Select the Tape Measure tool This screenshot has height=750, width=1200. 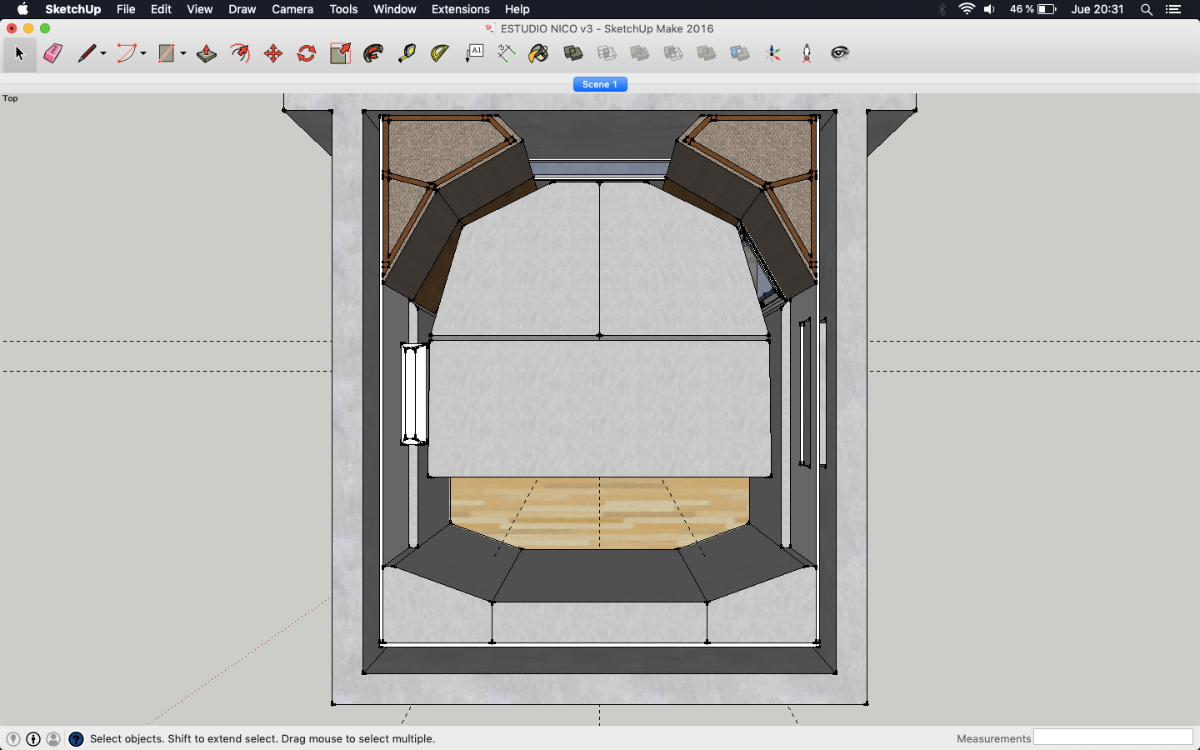pos(406,54)
